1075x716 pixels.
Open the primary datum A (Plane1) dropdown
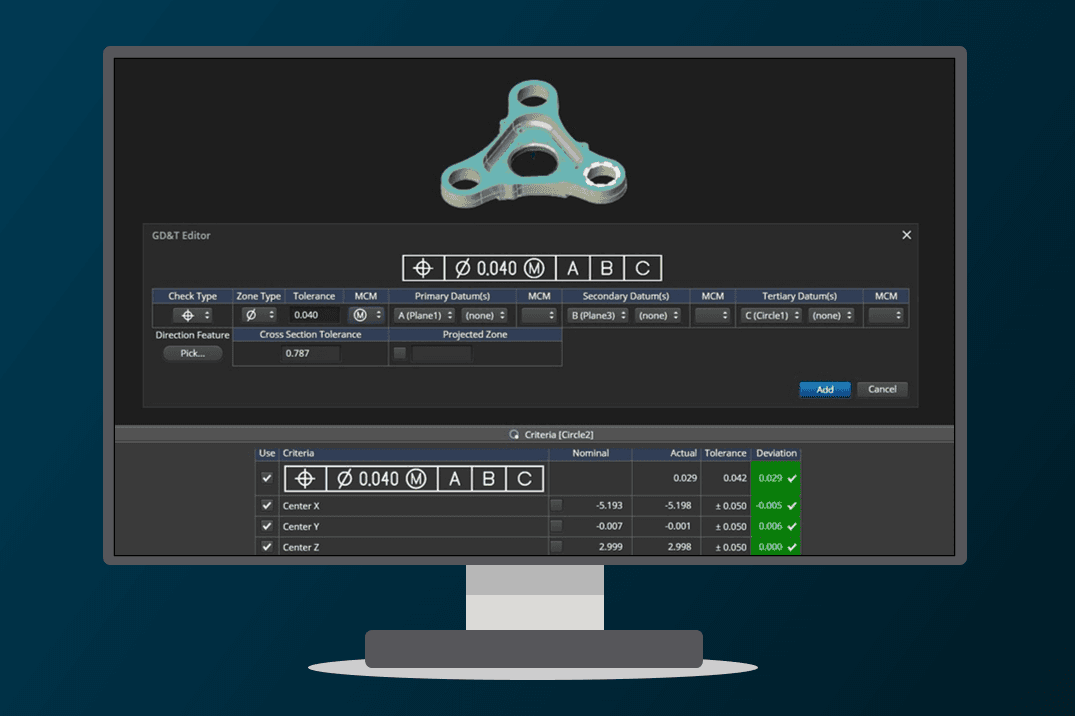pos(423,315)
